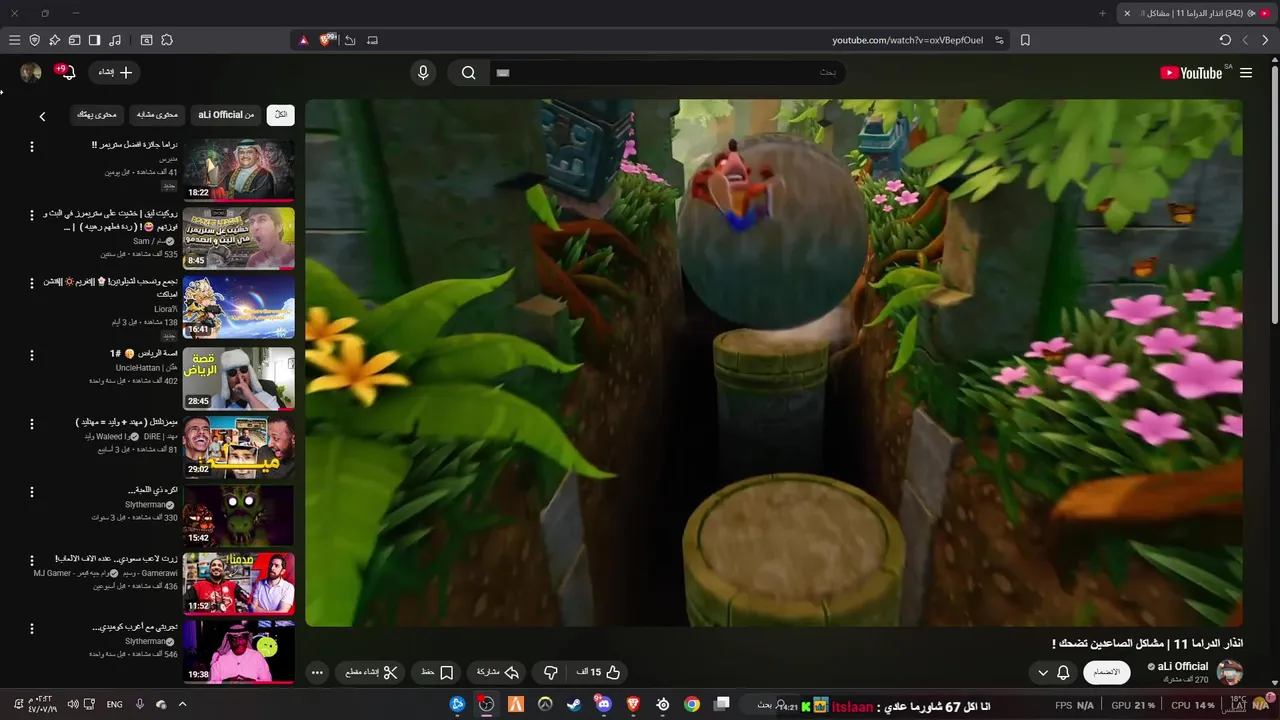1280x720 pixels.
Task: Click the YouTube address bar URL
Action: tap(907, 40)
